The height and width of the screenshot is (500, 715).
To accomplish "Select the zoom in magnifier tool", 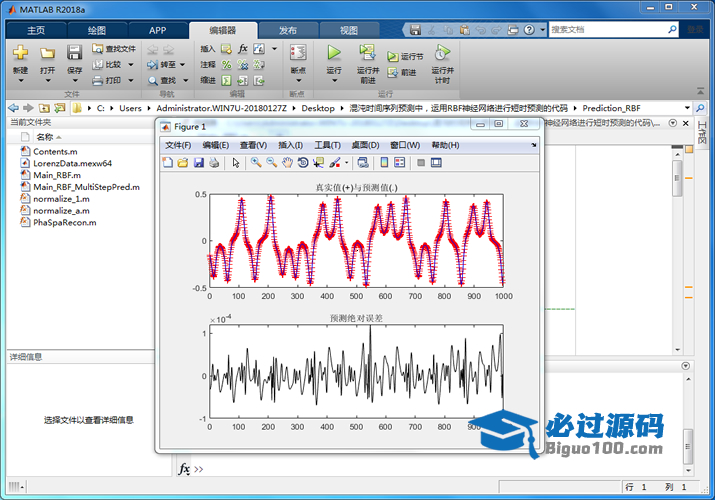I will click(x=256, y=163).
